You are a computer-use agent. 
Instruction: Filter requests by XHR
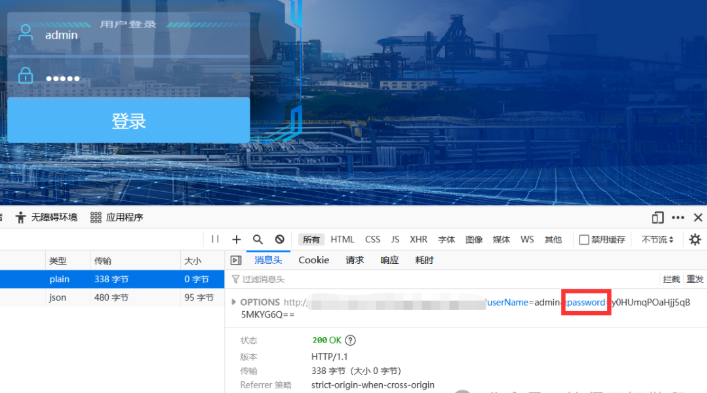[418, 239]
